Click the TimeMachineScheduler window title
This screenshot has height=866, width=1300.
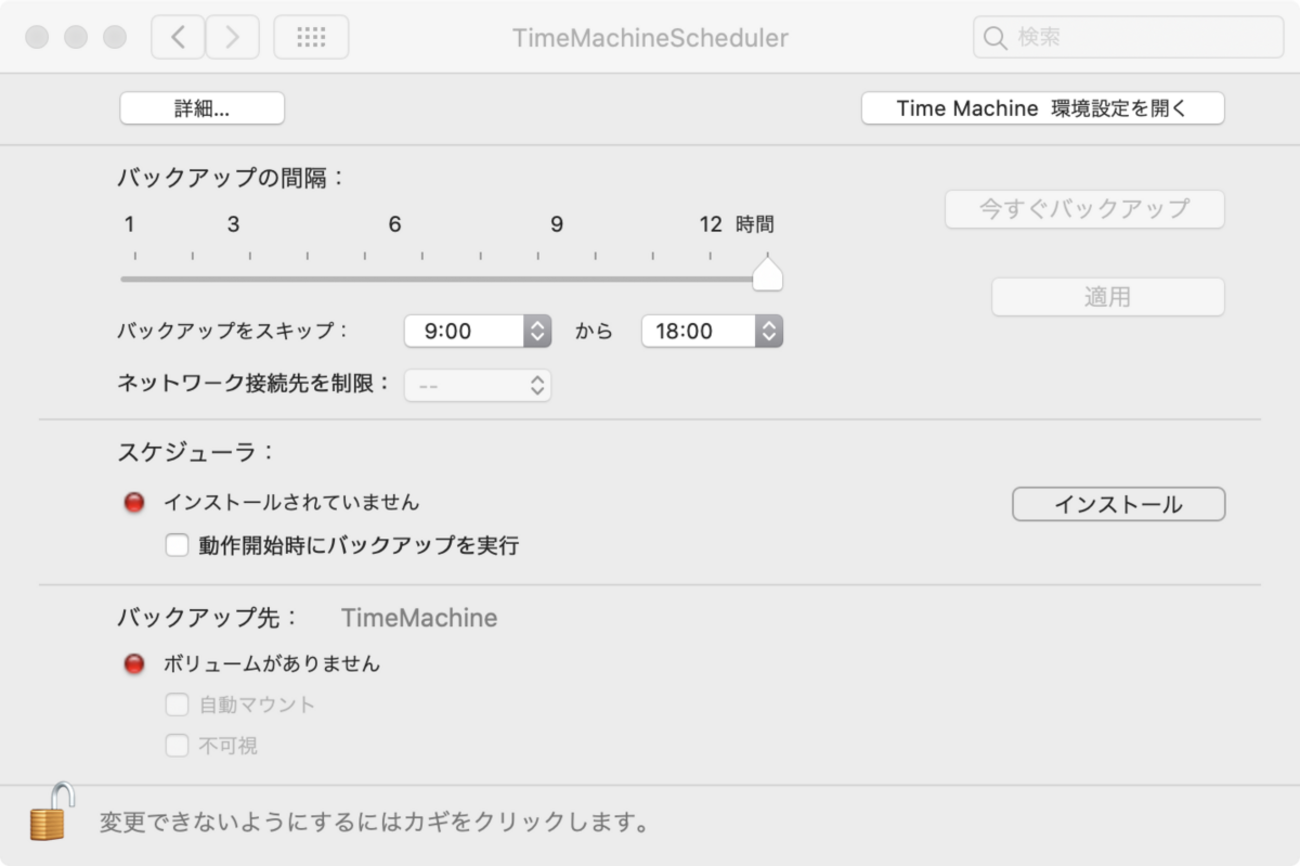[x=650, y=38]
